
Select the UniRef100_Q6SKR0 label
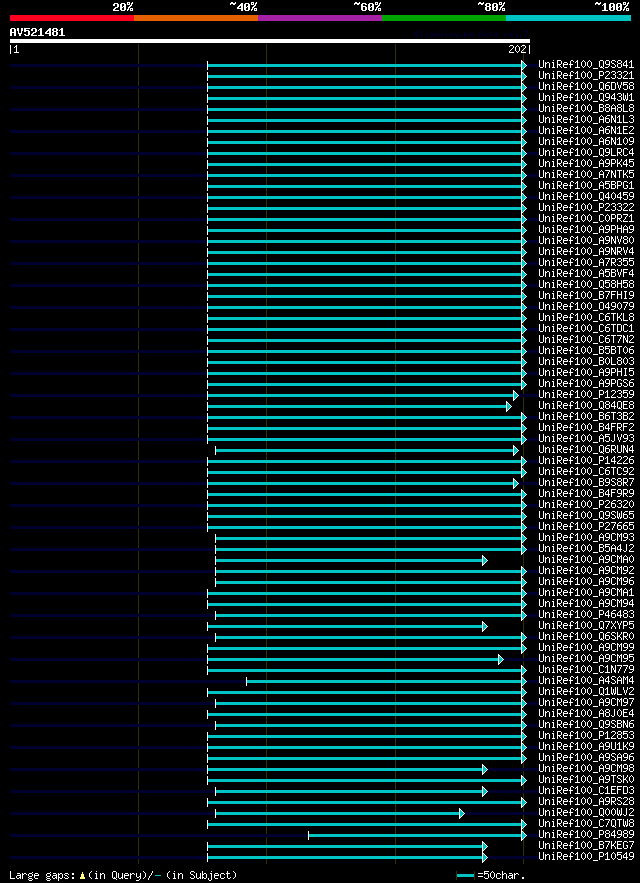point(586,636)
